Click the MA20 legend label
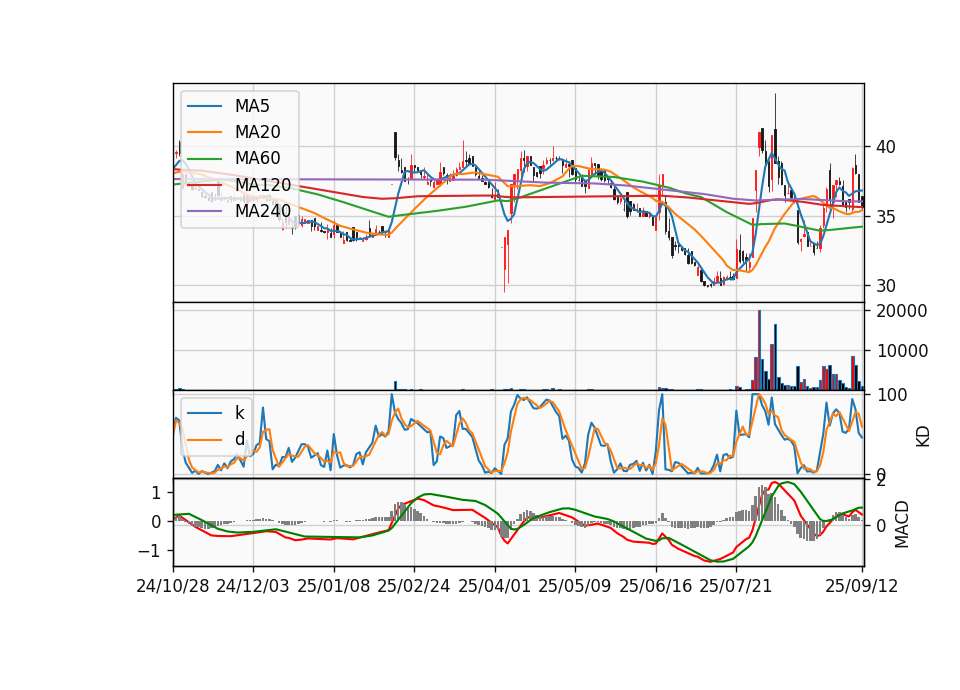 [257, 132]
